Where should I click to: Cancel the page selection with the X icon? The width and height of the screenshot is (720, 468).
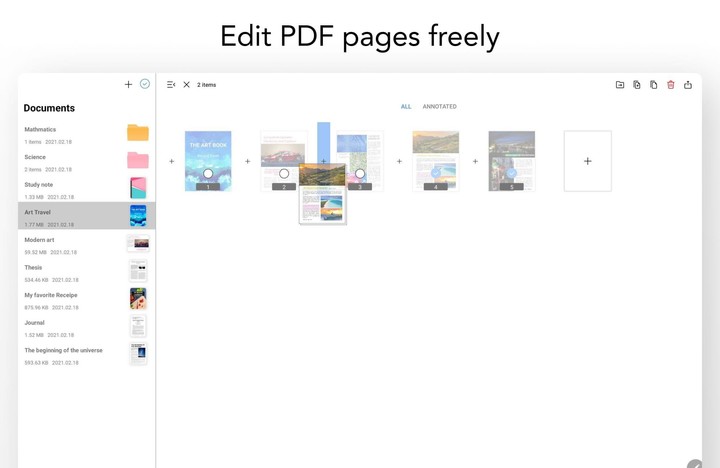[x=186, y=85]
